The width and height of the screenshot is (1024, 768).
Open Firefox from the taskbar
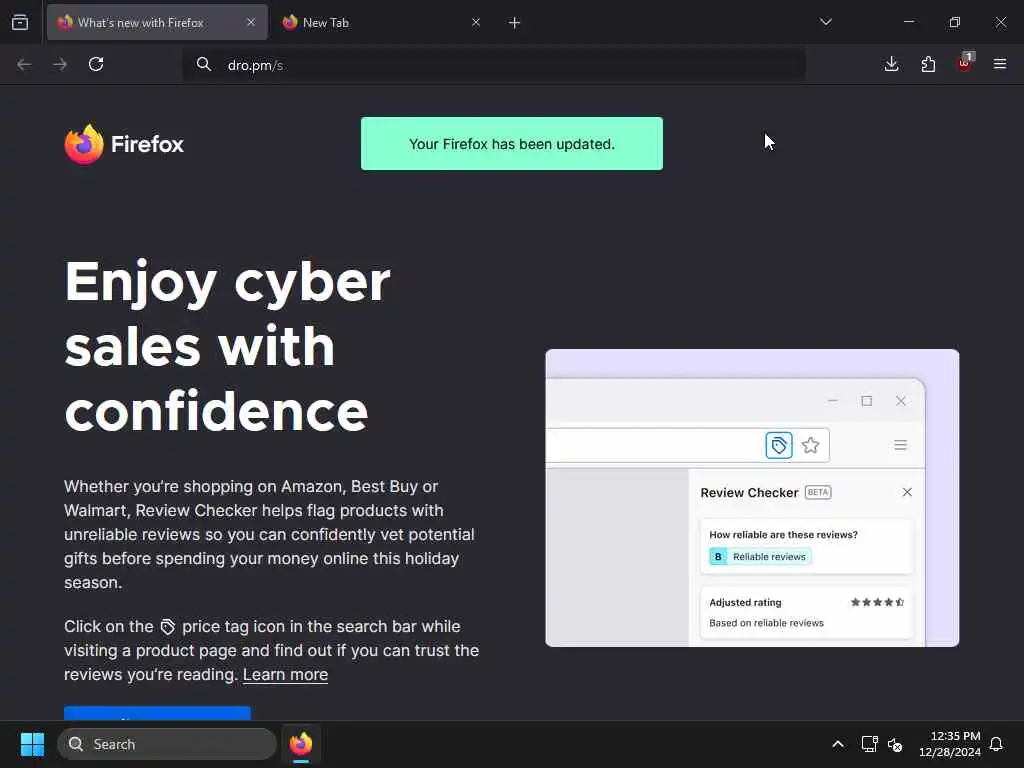tap(300, 744)
